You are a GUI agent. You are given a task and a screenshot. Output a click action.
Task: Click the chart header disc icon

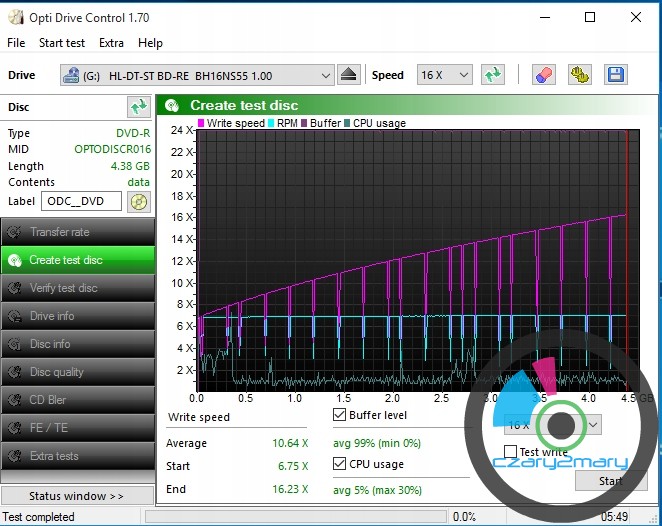point(173,105)
